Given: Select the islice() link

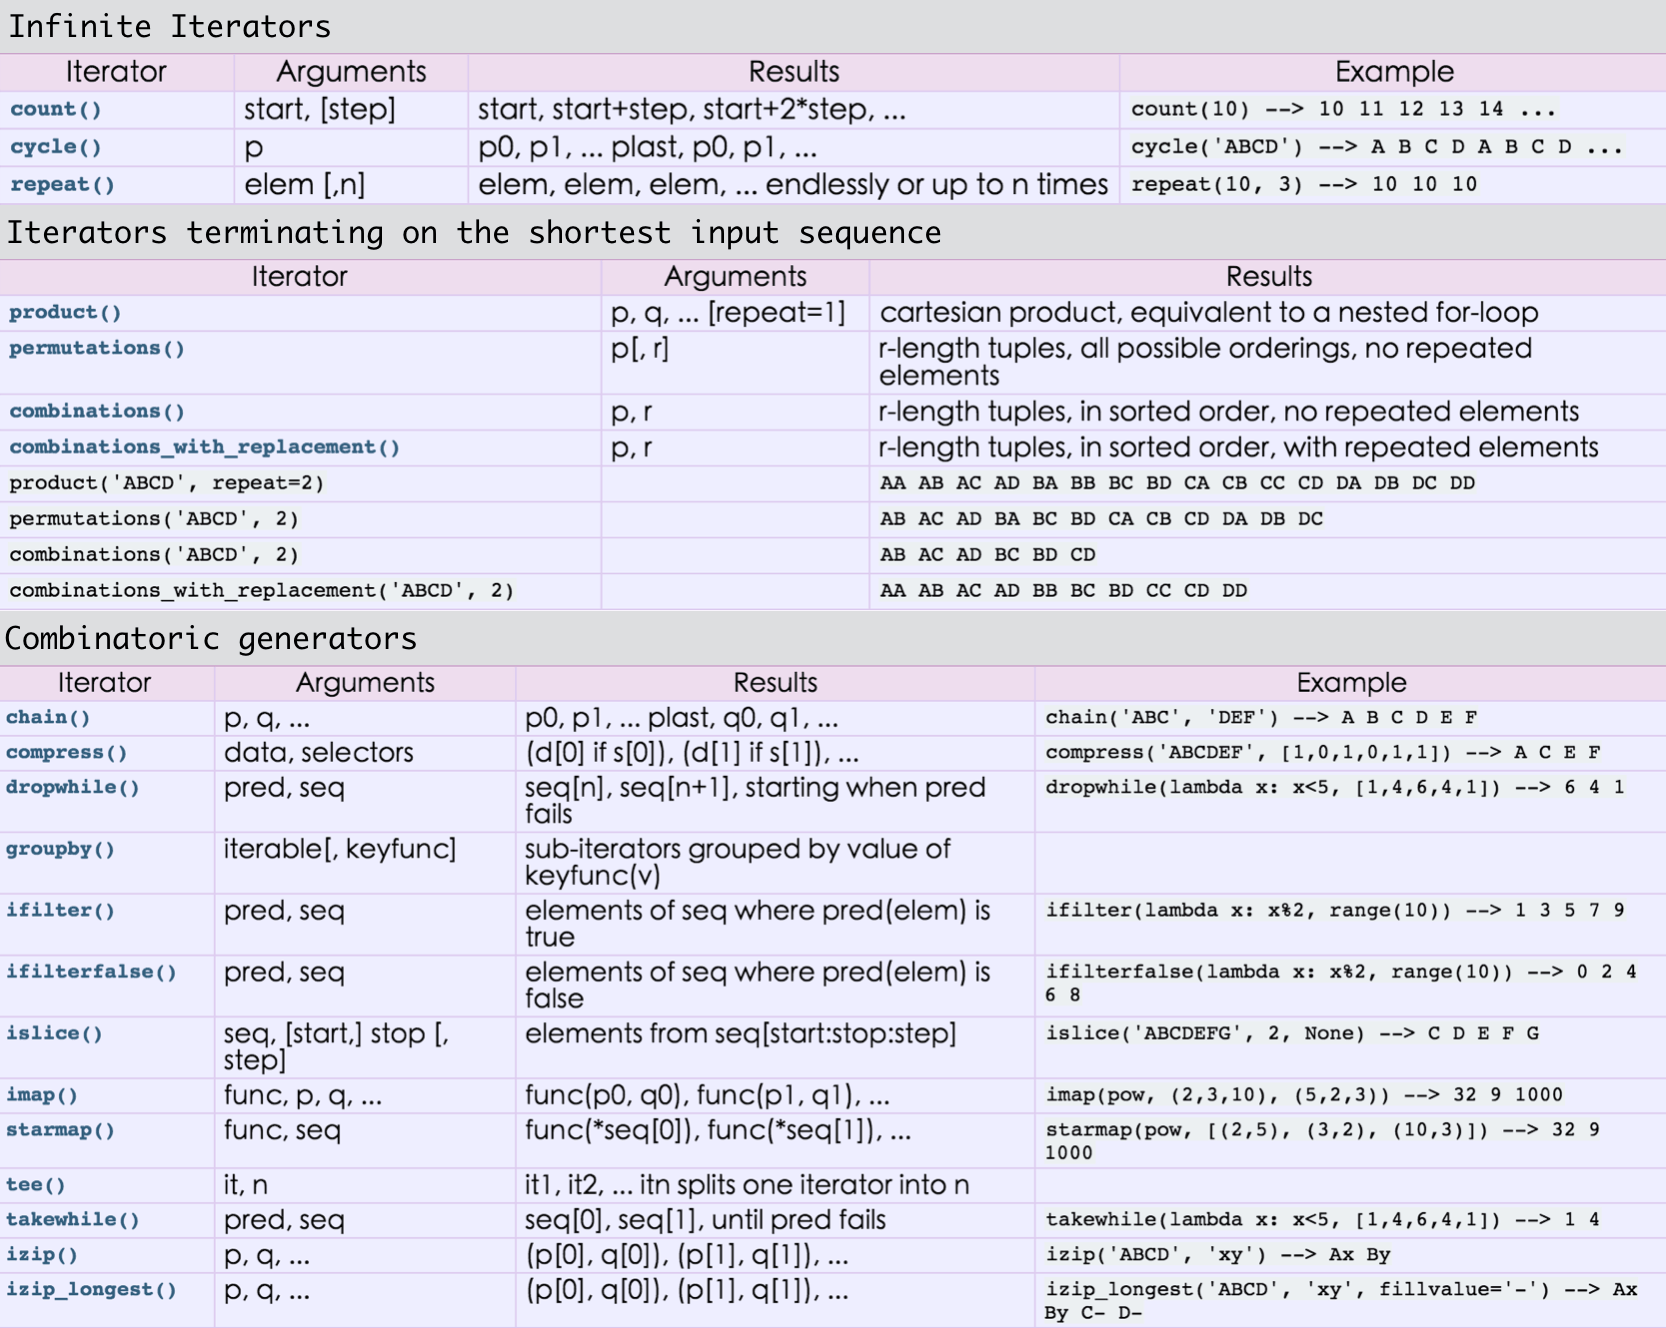Looking at the screenshot, I should click(x=54, y=1034).
